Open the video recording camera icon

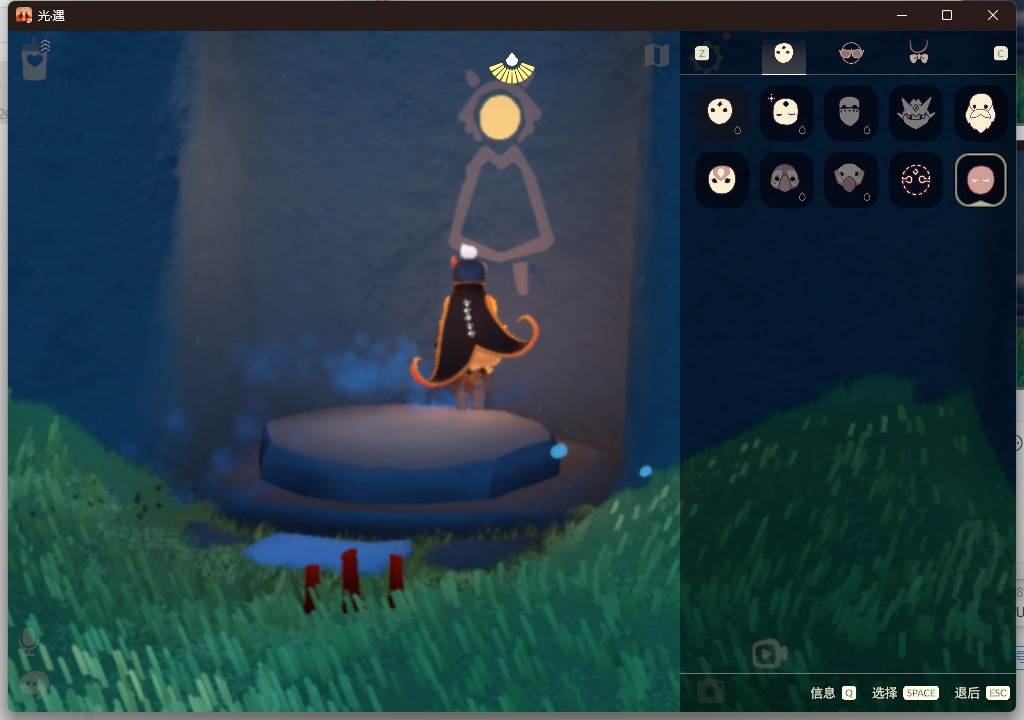click(769, 653)
